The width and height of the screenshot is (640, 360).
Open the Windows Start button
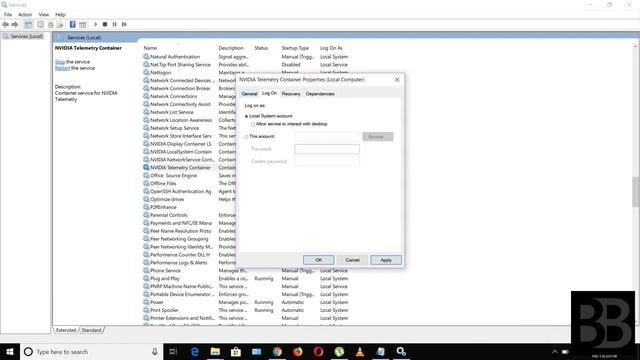(x=10, y=351)
